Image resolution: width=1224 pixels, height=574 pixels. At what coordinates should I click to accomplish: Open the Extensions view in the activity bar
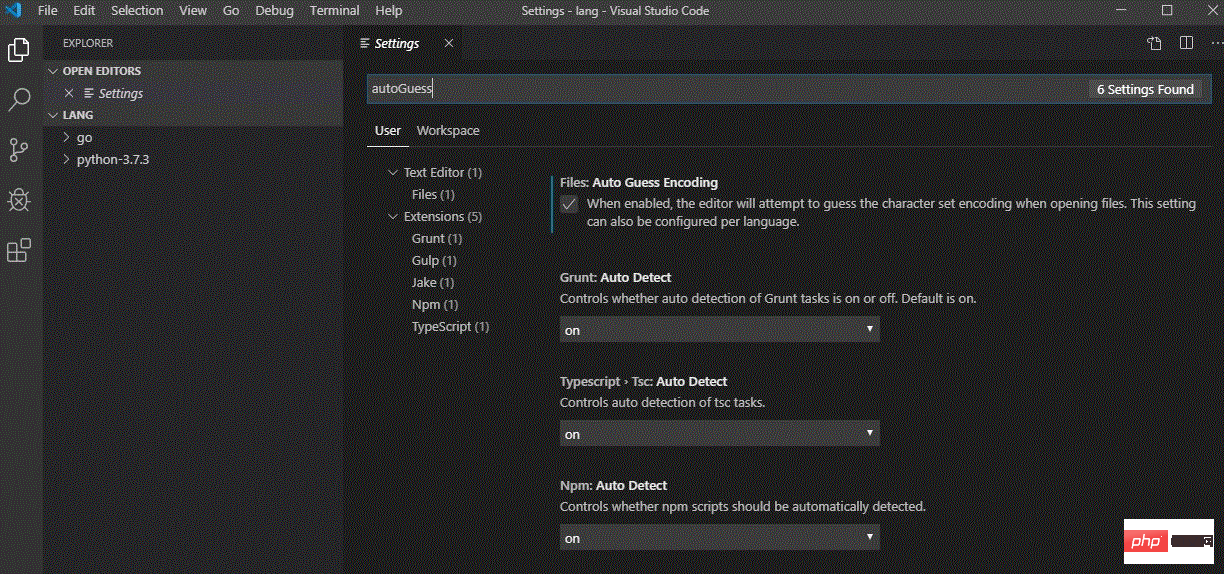19,250
